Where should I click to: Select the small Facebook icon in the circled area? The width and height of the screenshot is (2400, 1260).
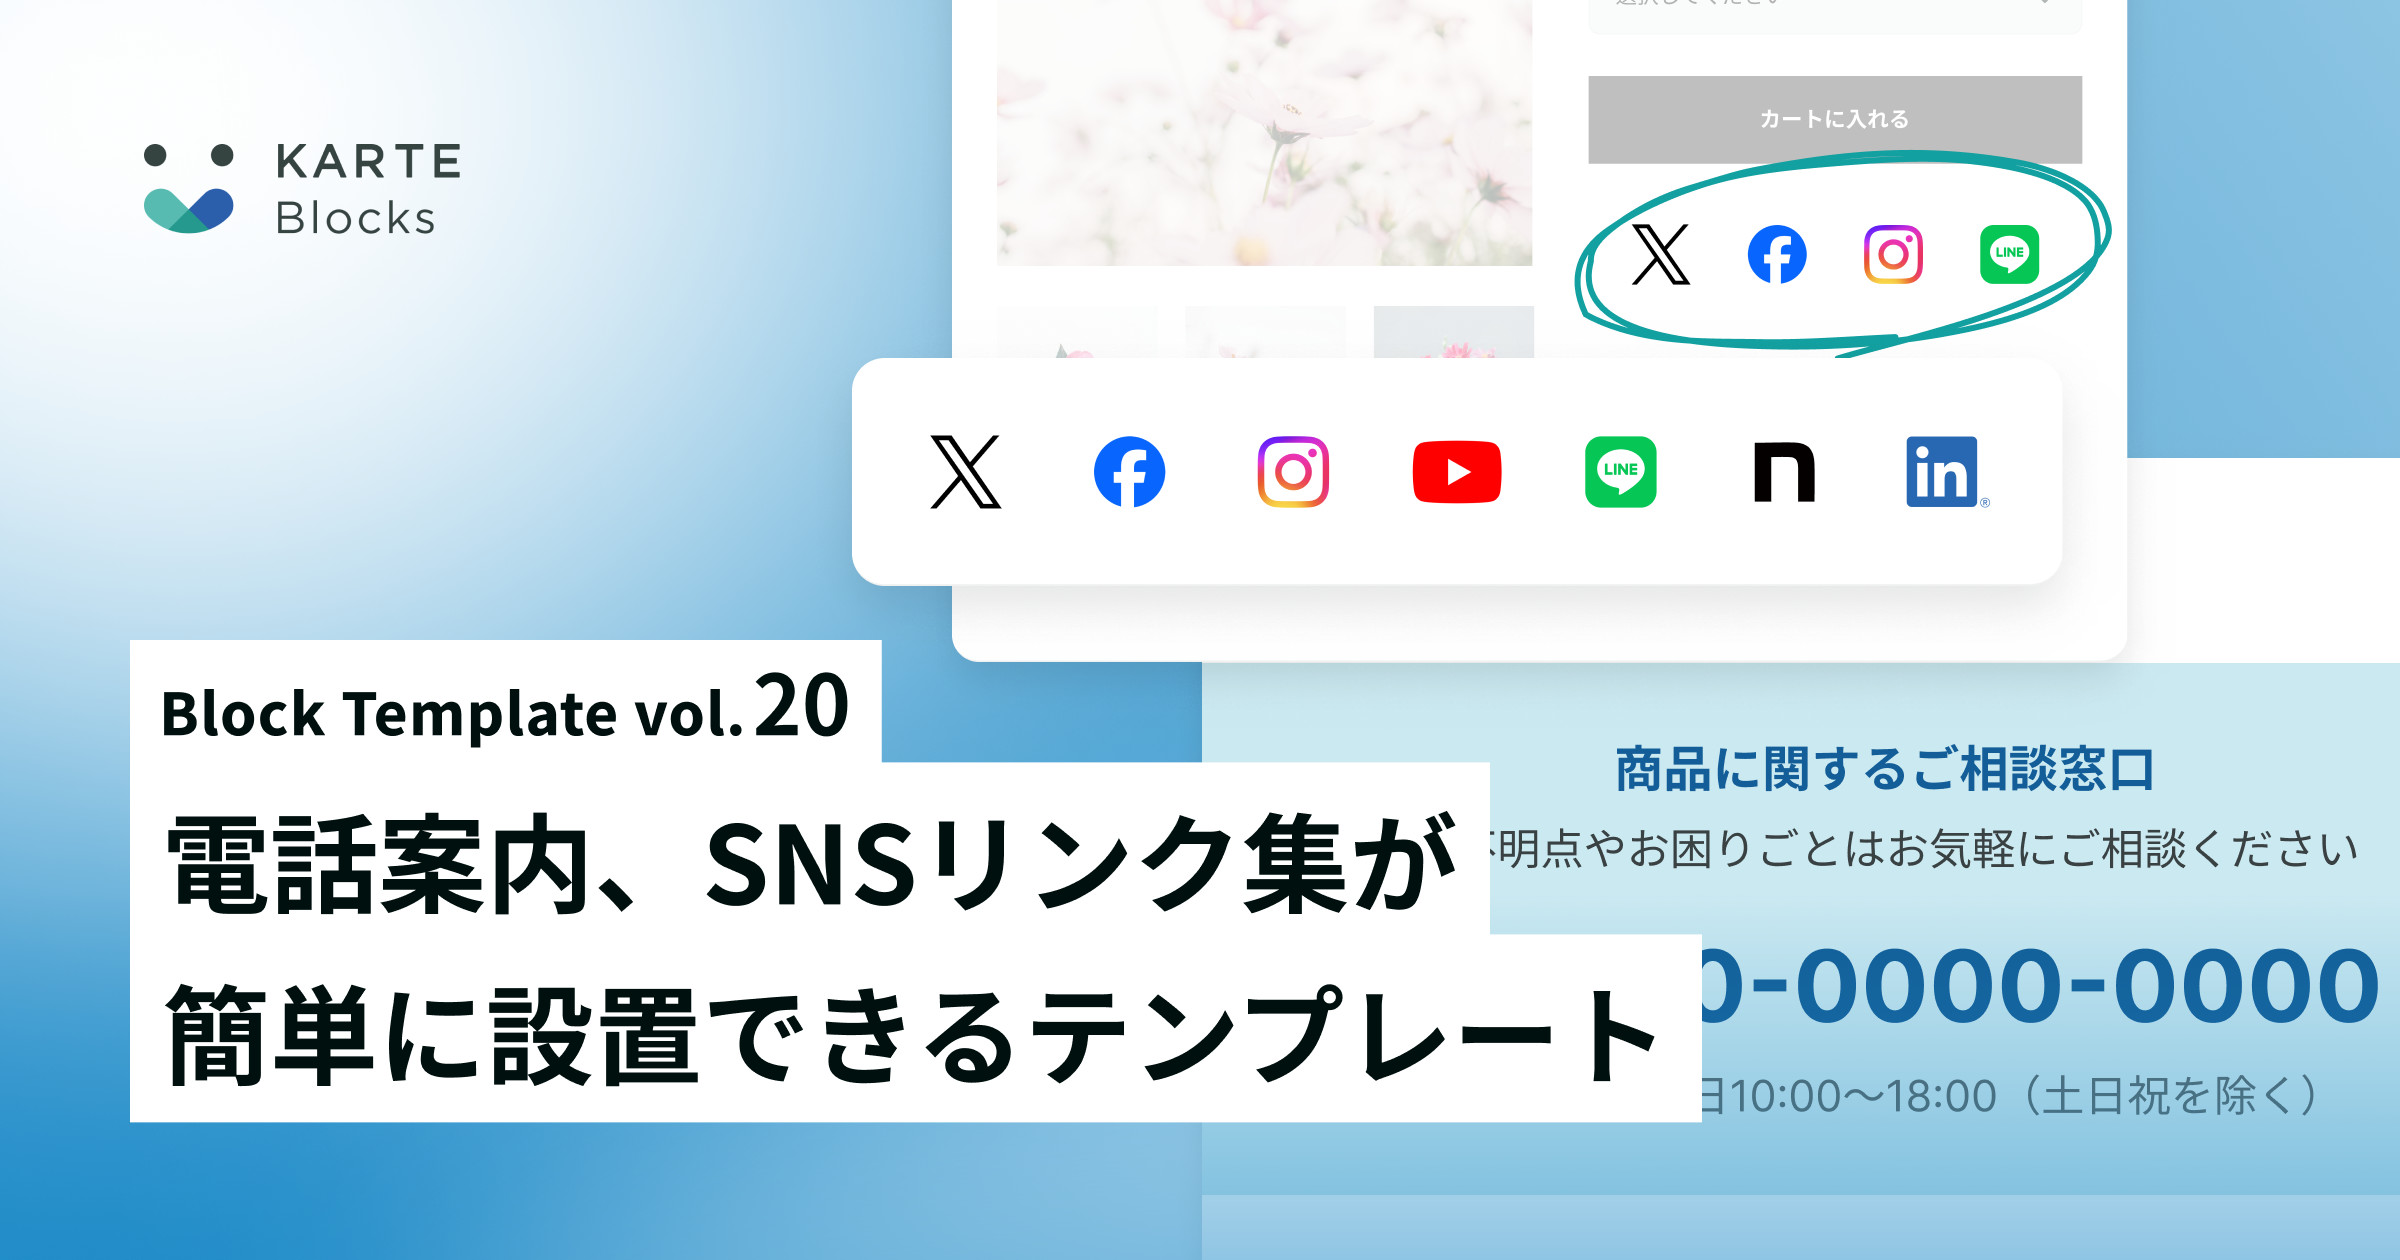pos(1777,254)
